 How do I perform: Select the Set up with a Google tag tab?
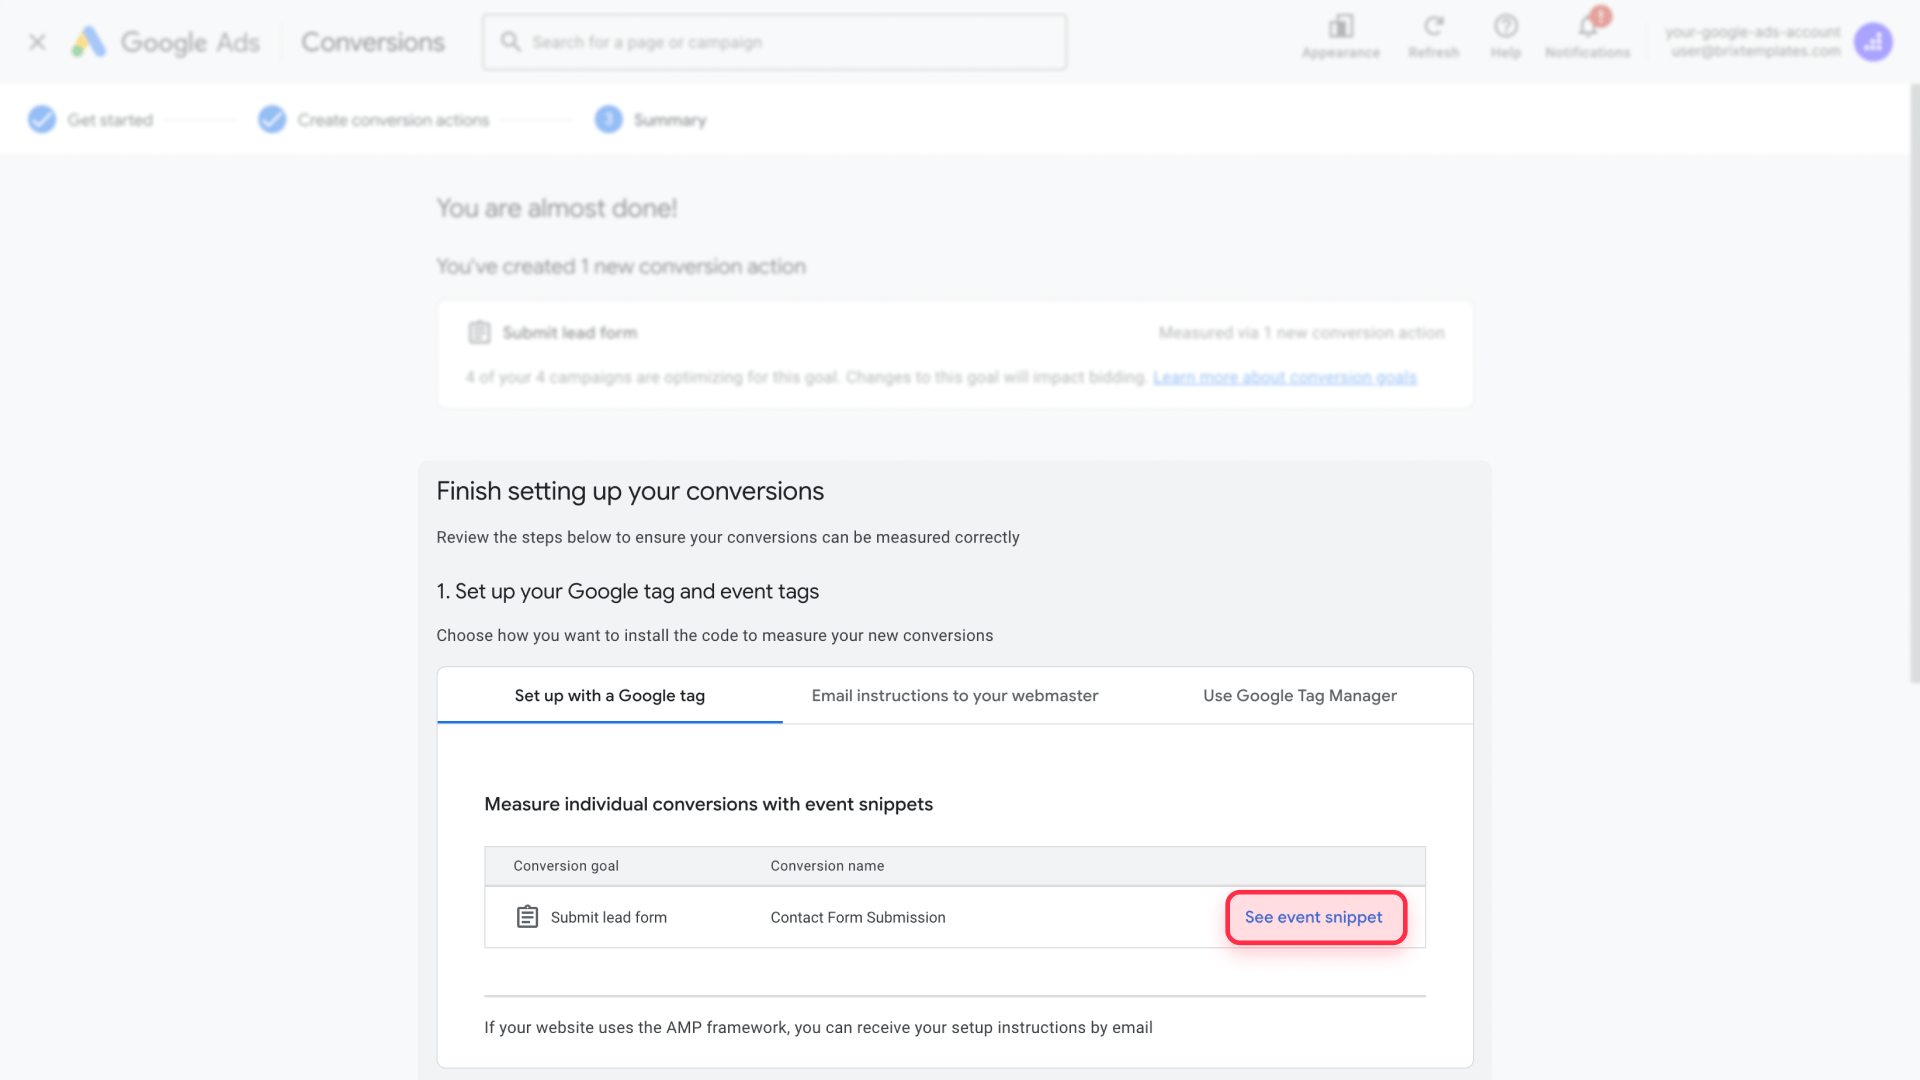point(609,695)
